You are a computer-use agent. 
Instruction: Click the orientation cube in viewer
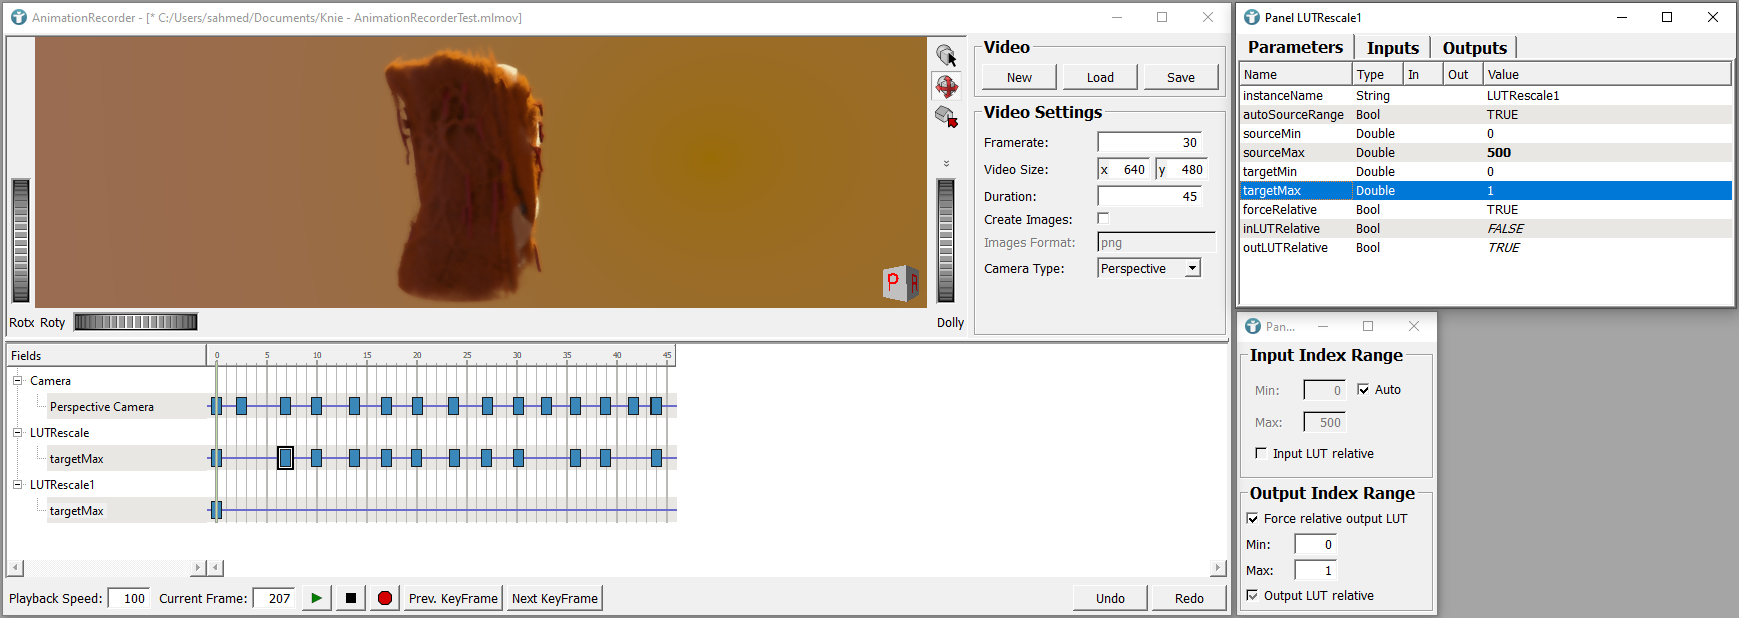tap(900, 283)
